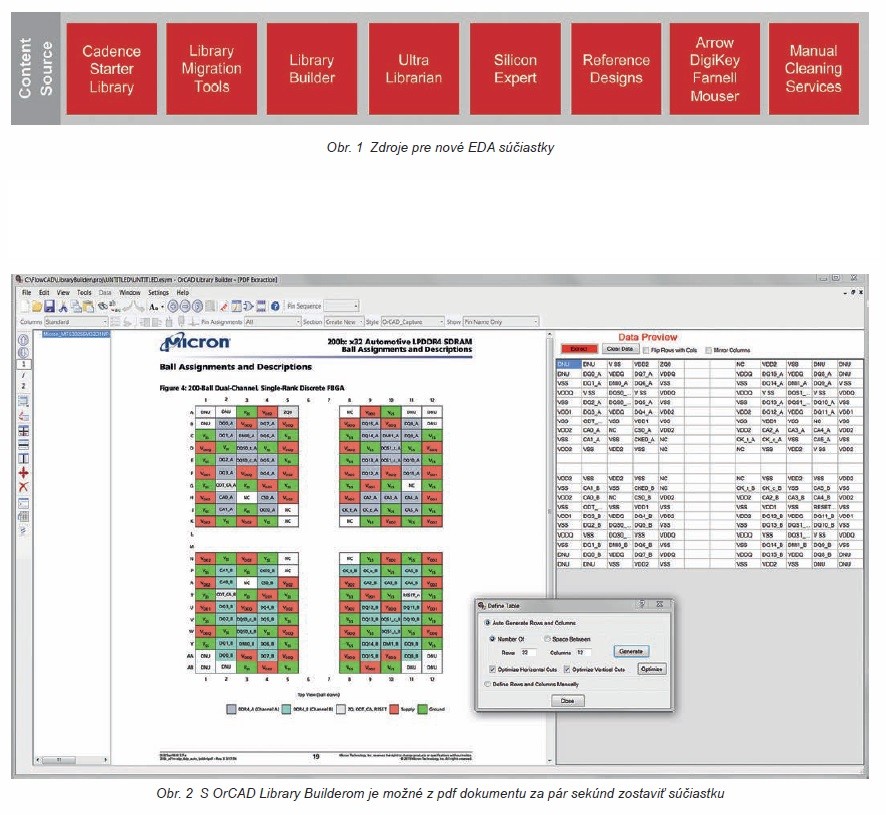This screenshot has height=815, width=886.
Task: Click the Open folder toolbar icon
Action: click(37, 306)
